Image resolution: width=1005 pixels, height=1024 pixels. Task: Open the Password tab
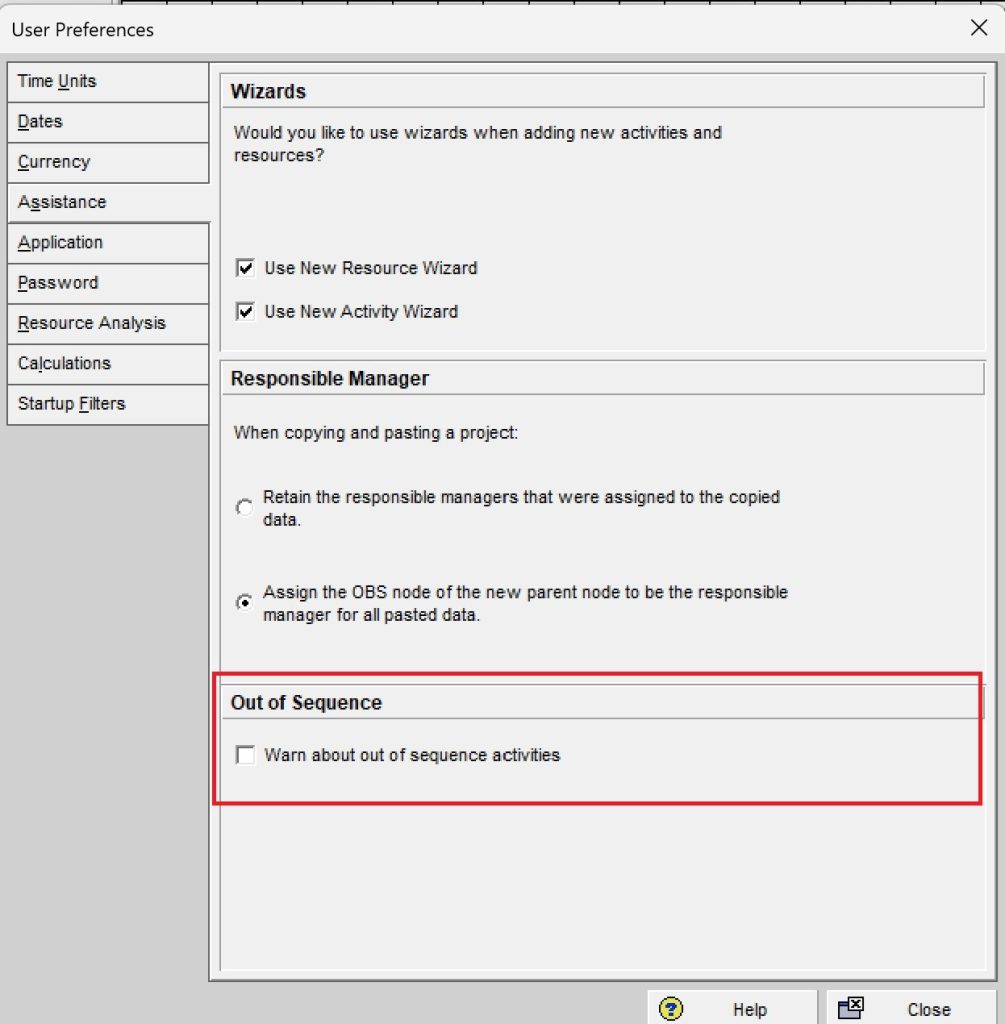coord(108,283)
